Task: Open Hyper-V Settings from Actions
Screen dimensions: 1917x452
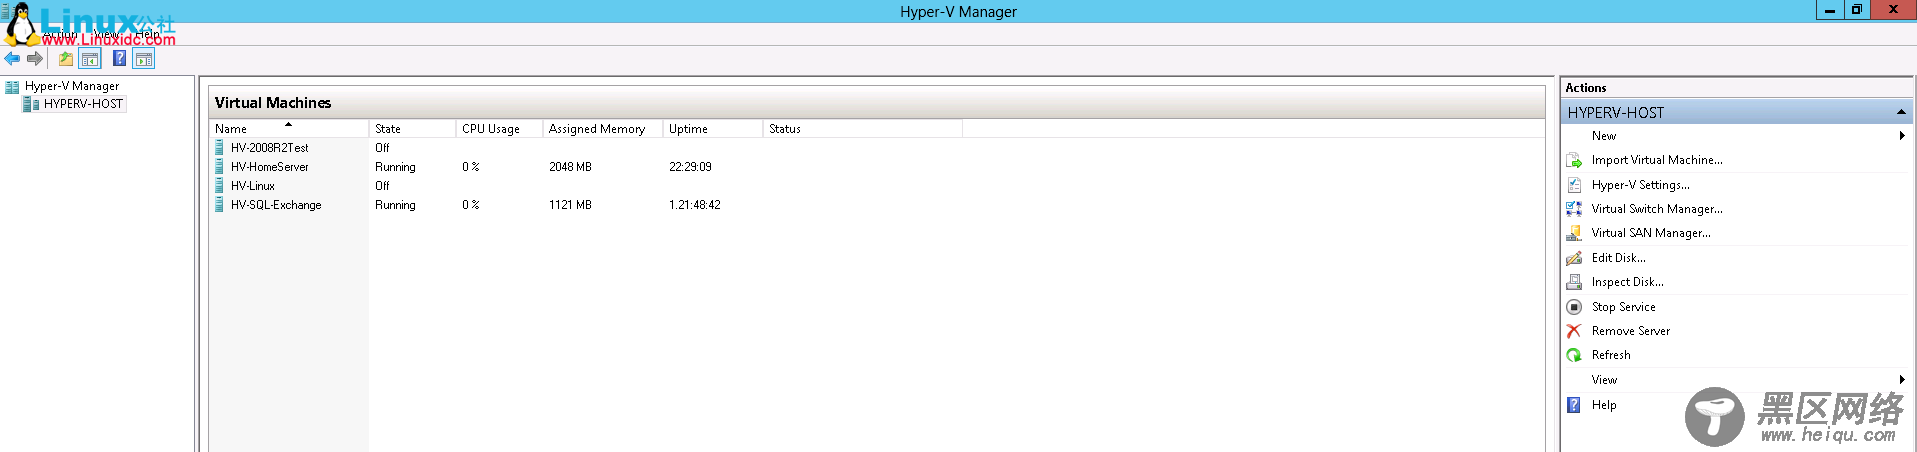Action: point(1640,185)
